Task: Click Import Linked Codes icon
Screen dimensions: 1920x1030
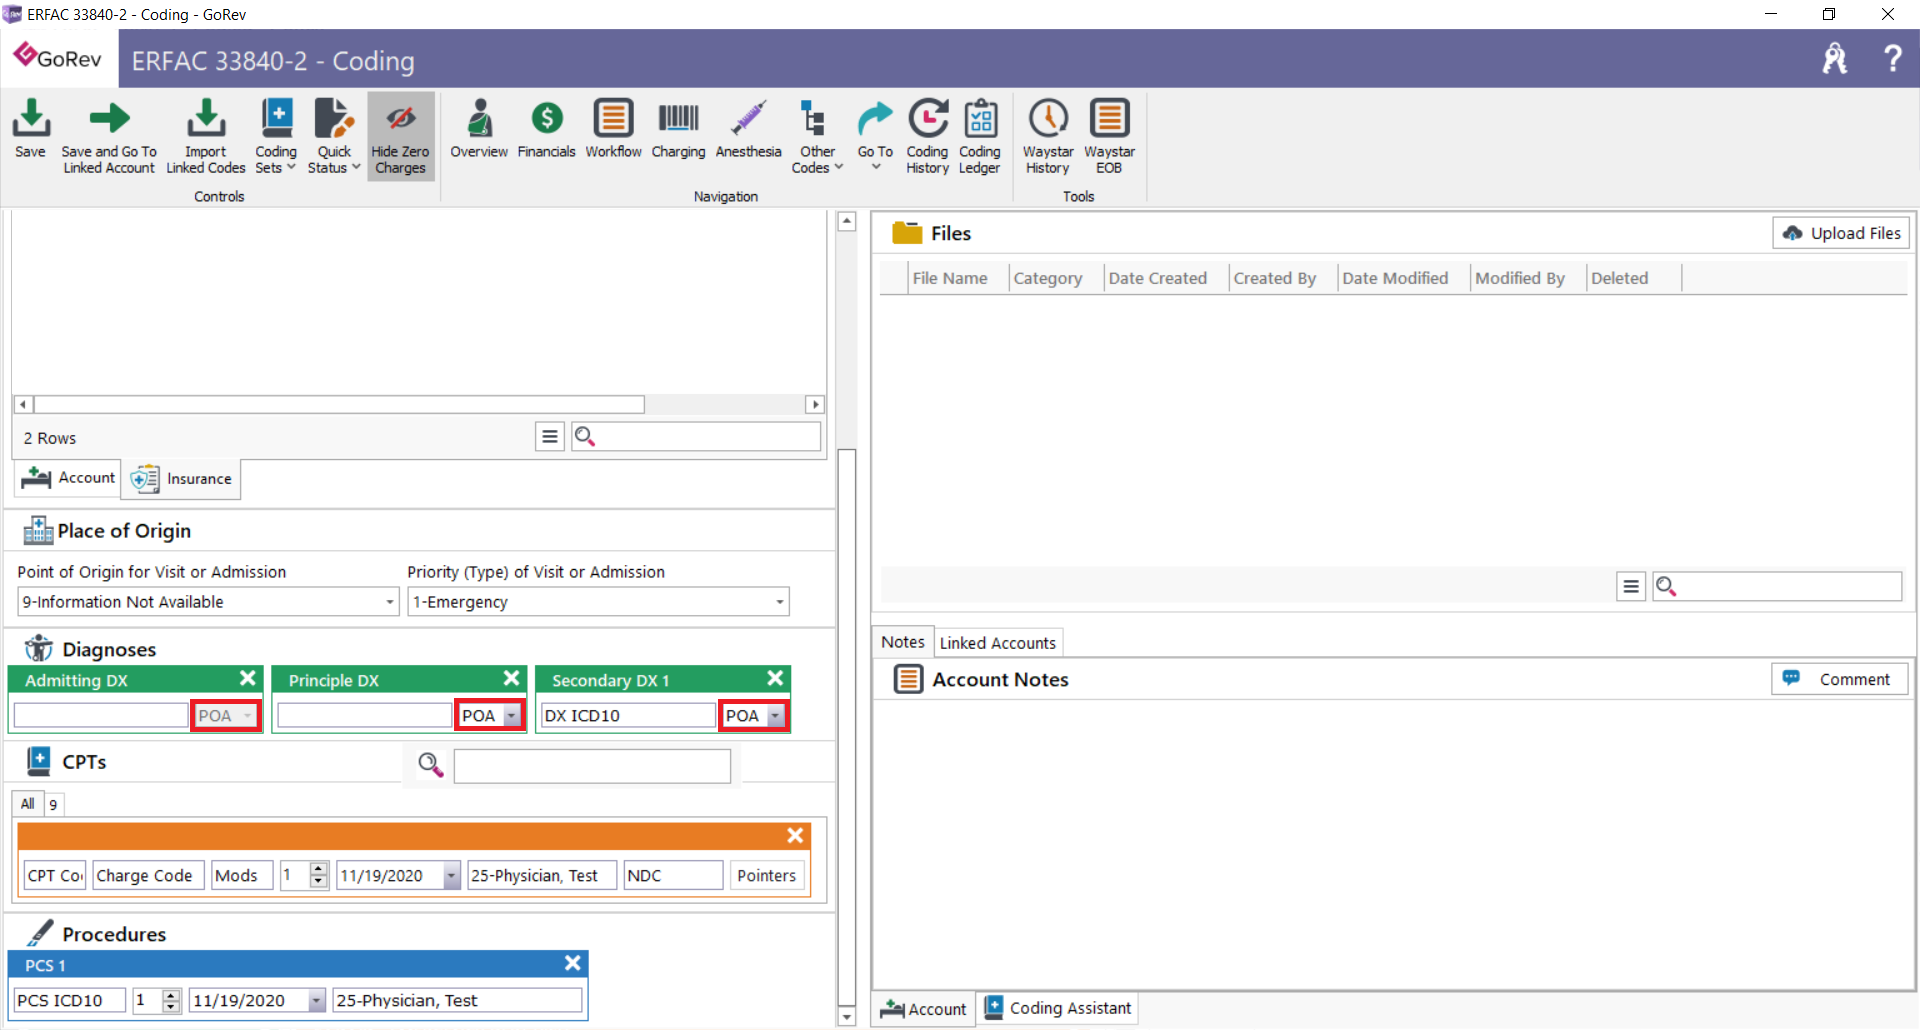Action: pyautogui.click(x=206, y=137)
